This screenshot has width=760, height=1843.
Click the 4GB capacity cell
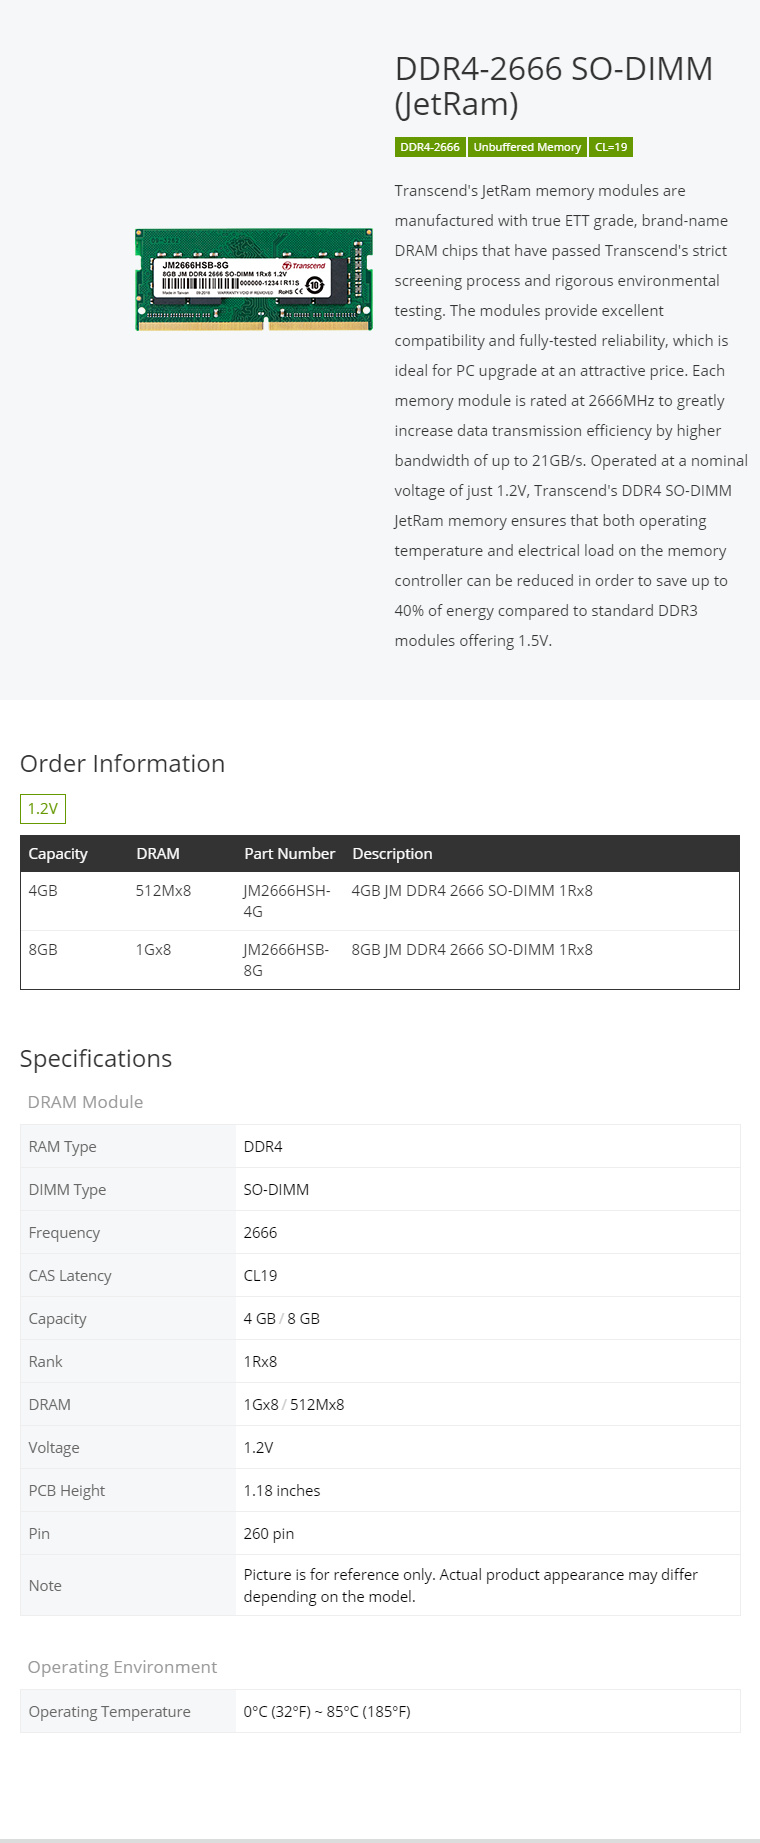[43, 890]
